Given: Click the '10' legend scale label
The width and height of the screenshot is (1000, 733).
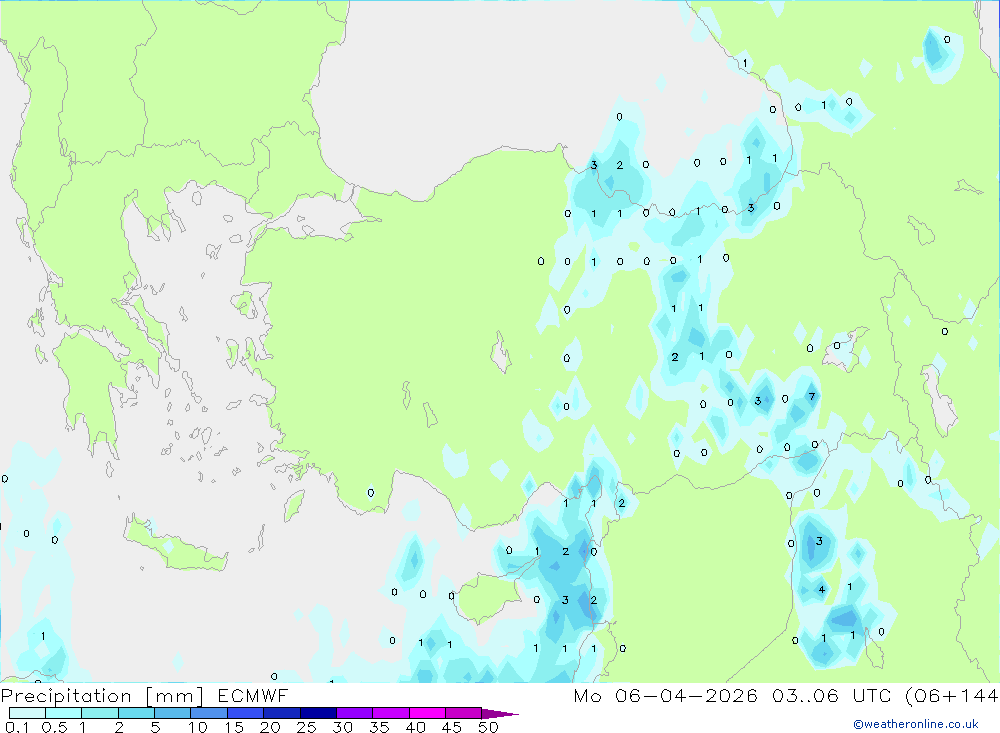Looking at the screenshot, I should pos(198,727).
